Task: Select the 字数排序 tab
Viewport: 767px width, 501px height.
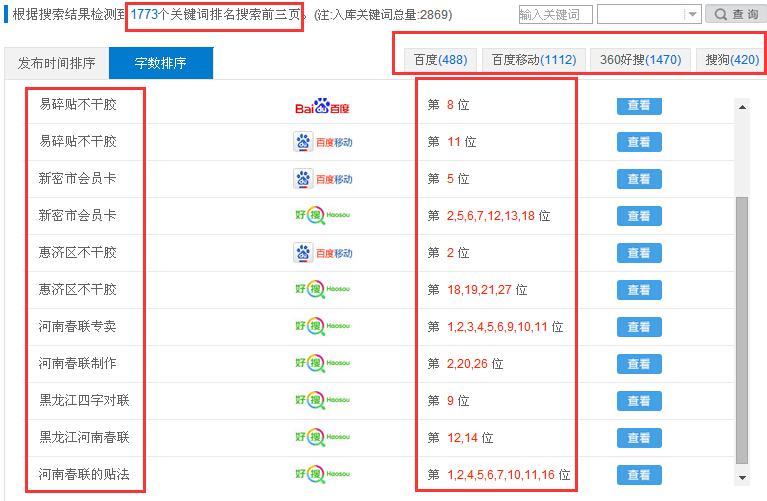Action: 161,63
